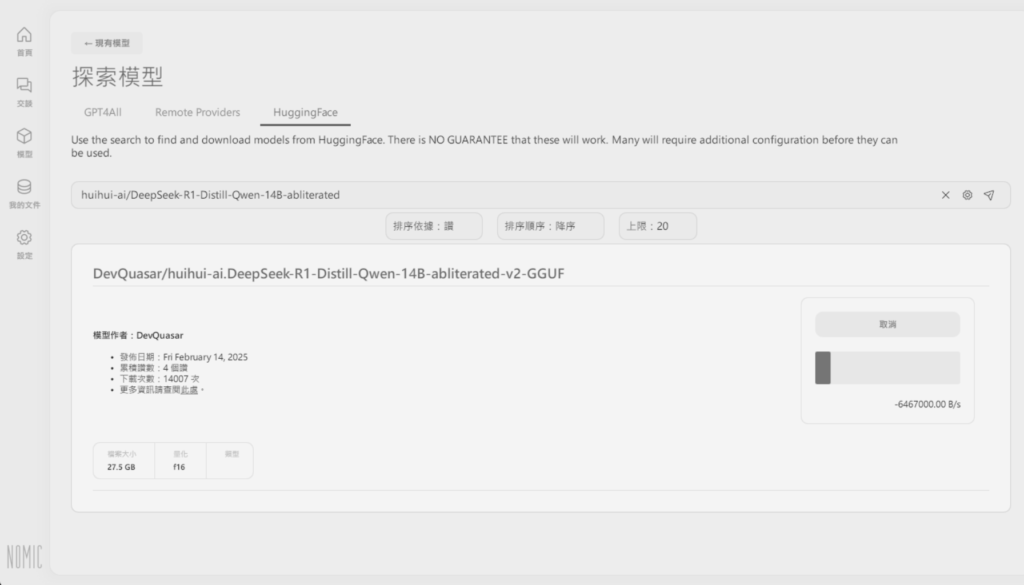This screenshot has height=585, width=1024.
Task: Go back to existing models (現有模型)
Action: (x=106, y=43)
